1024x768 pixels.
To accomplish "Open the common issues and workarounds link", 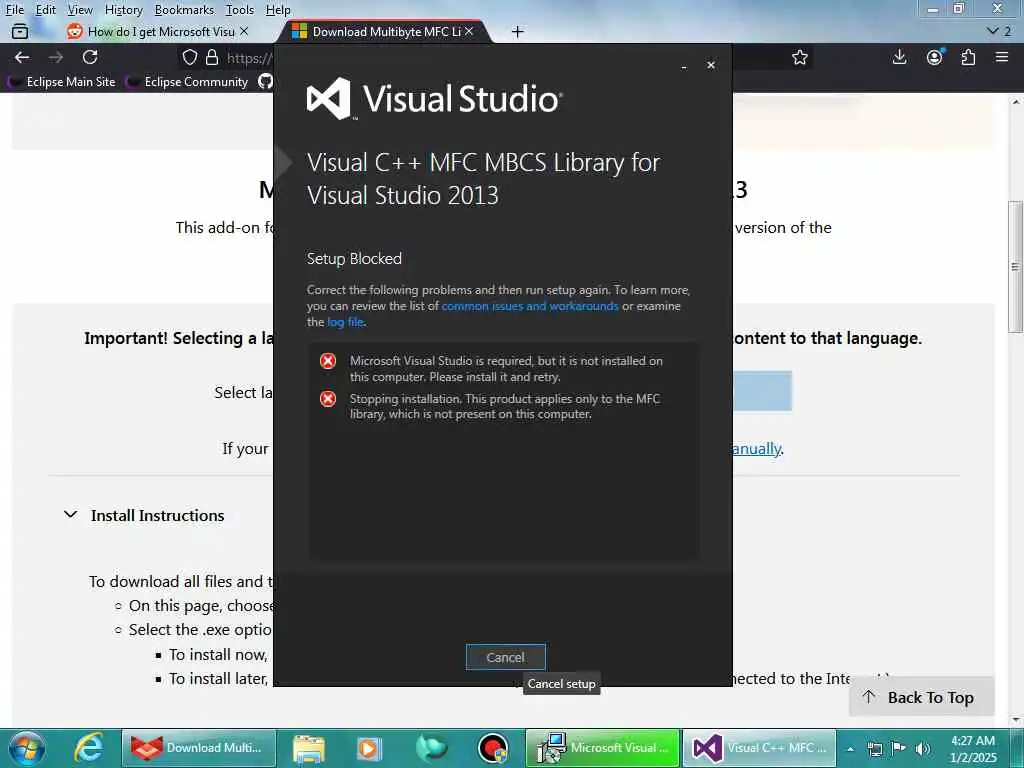I will [530, 306].
